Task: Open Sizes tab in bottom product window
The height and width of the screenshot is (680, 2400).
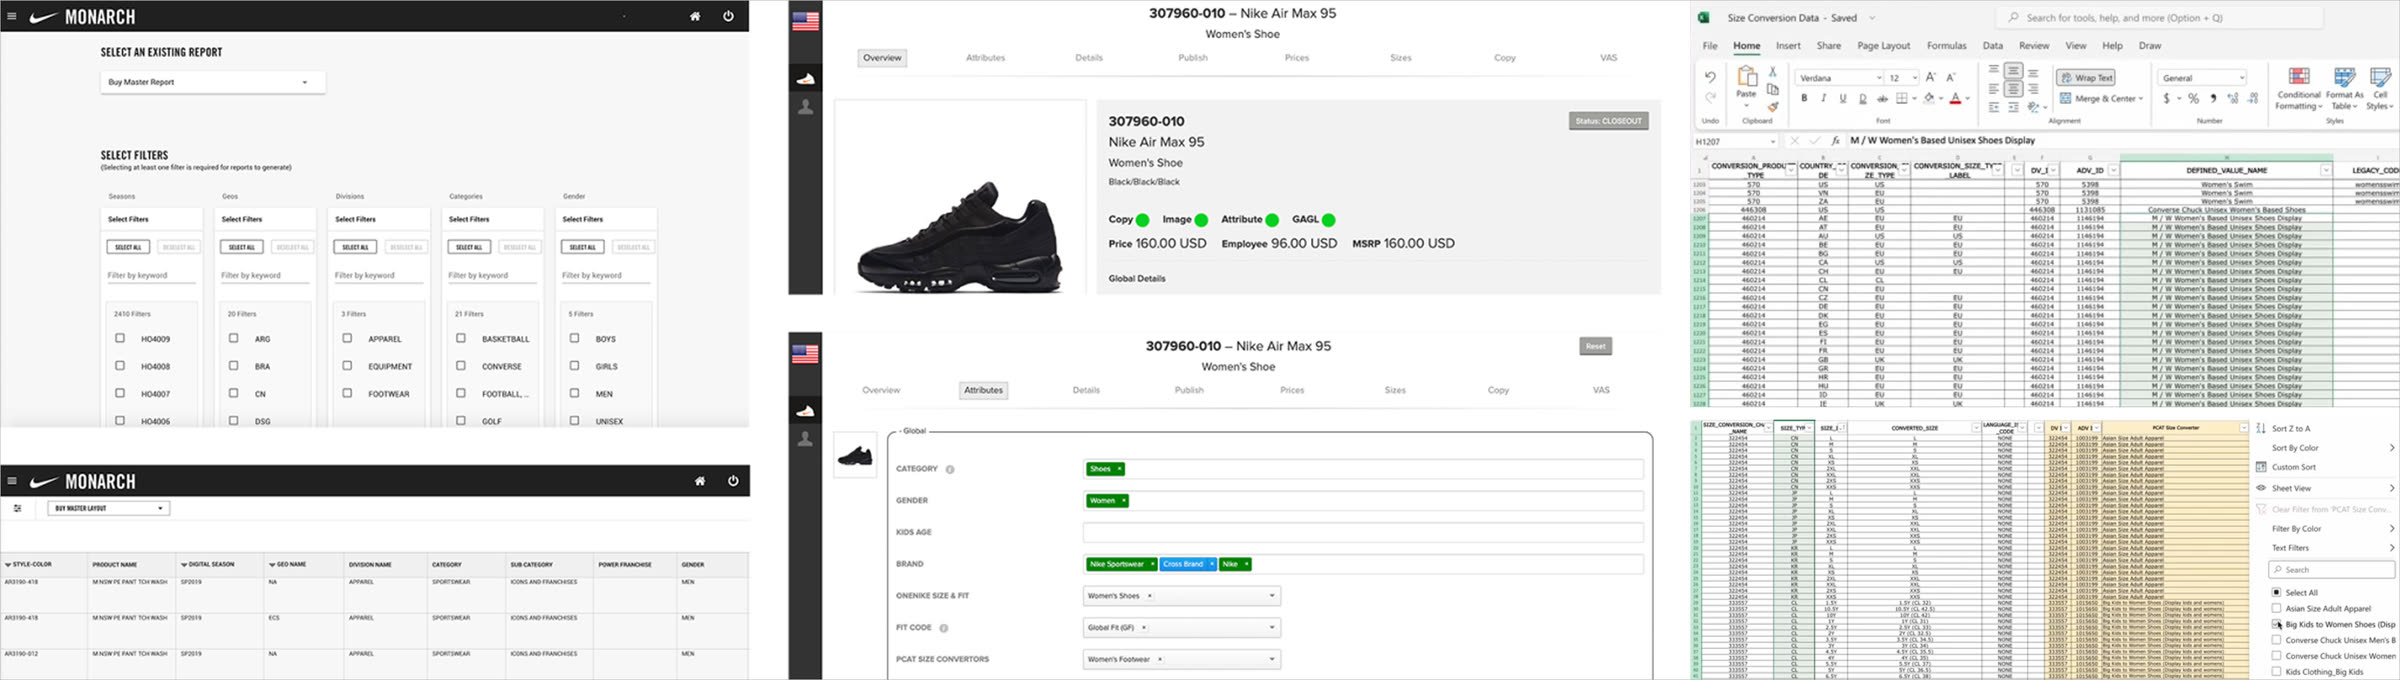Action: 1395,390
